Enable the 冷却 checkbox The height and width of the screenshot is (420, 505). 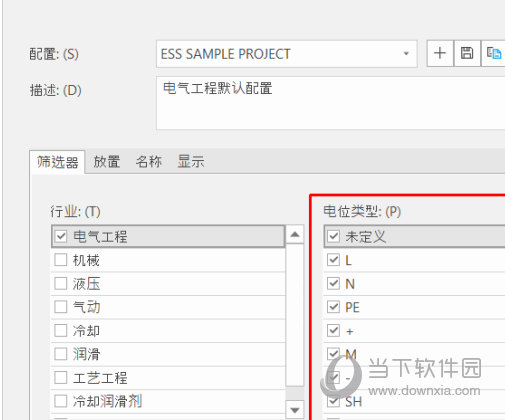(61, 331)
